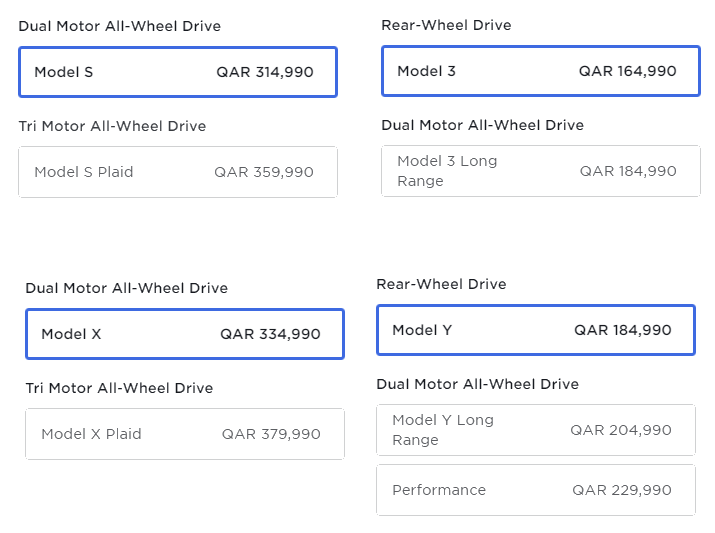Click the QAR 204,990 price

click(x=621, y=430)
